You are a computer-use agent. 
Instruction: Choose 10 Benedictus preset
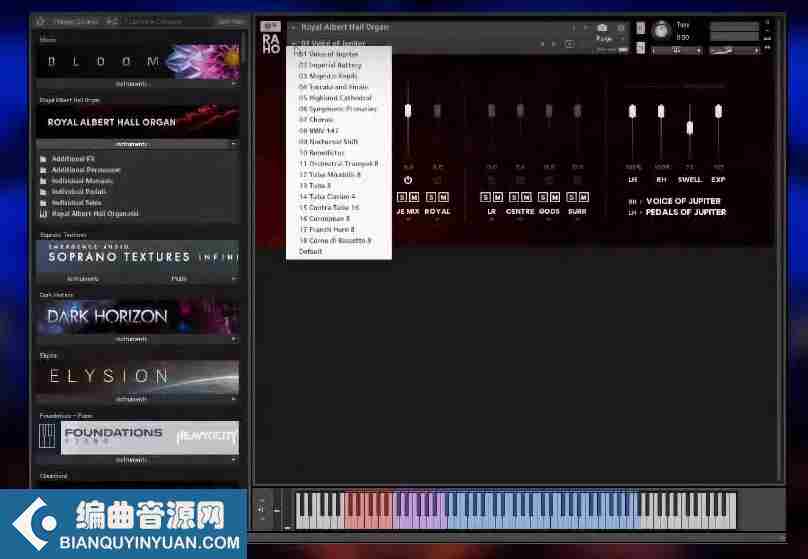(x=339, y=153)
